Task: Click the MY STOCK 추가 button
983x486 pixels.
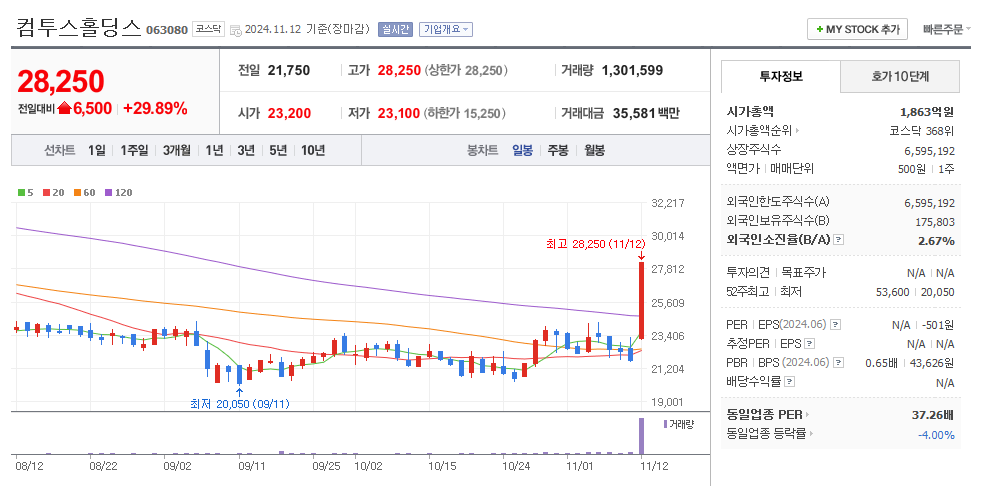Action: pos(857,29)
